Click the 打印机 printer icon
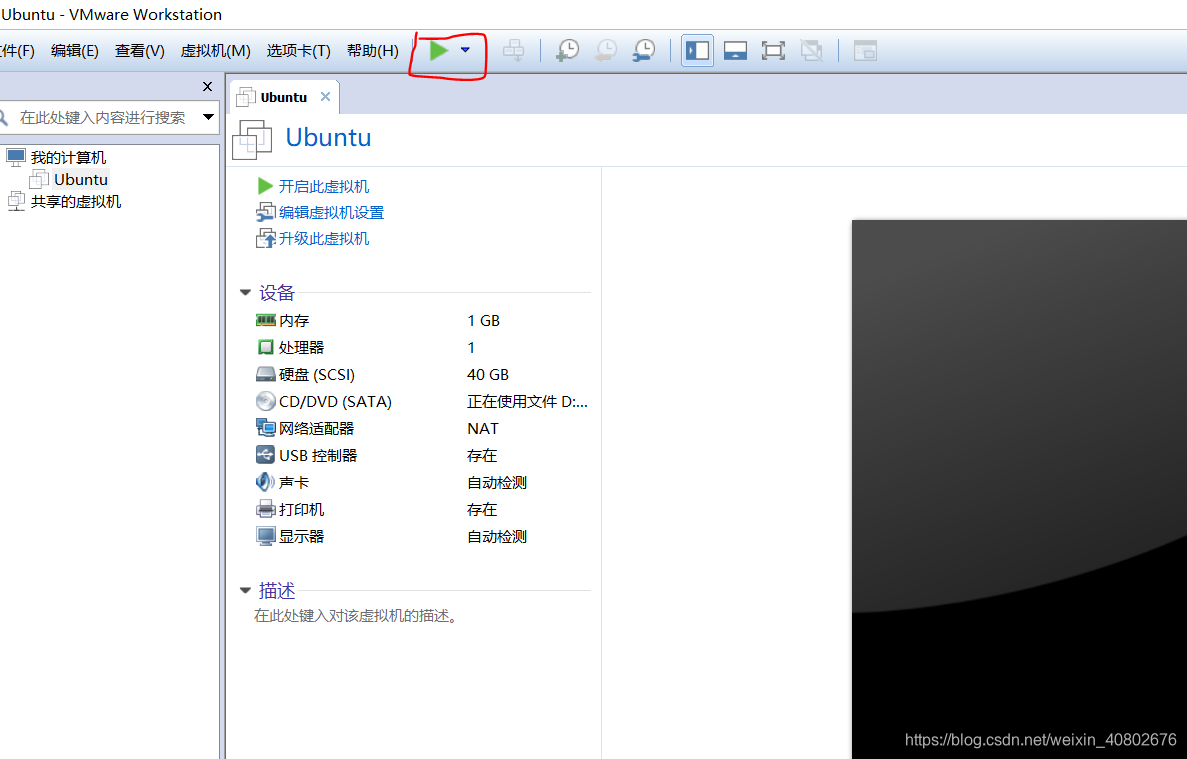Viewport: 1187px width, 759px height. coord(266,509)
